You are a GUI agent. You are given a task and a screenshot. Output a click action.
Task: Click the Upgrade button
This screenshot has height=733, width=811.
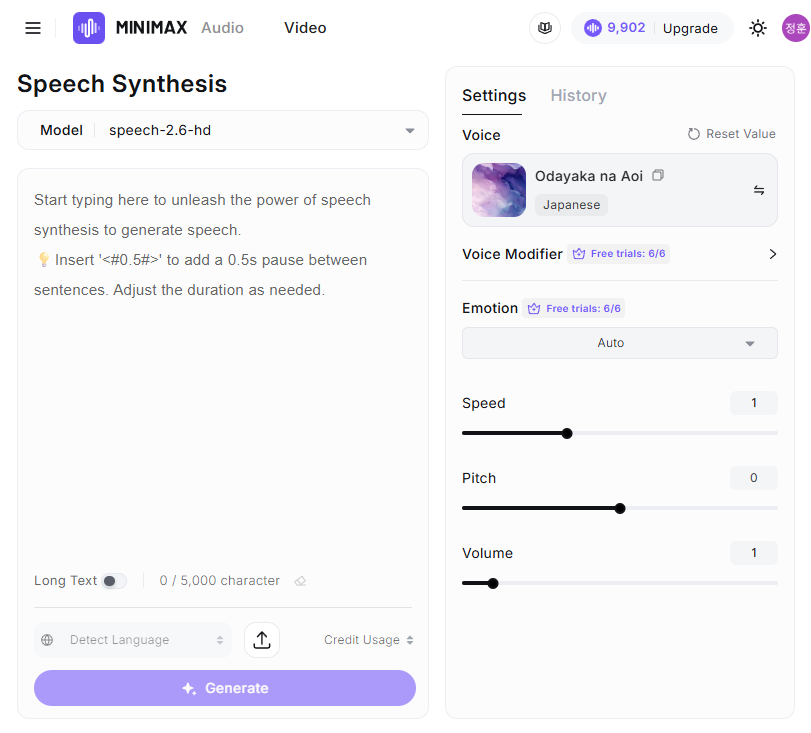point(690,28)
